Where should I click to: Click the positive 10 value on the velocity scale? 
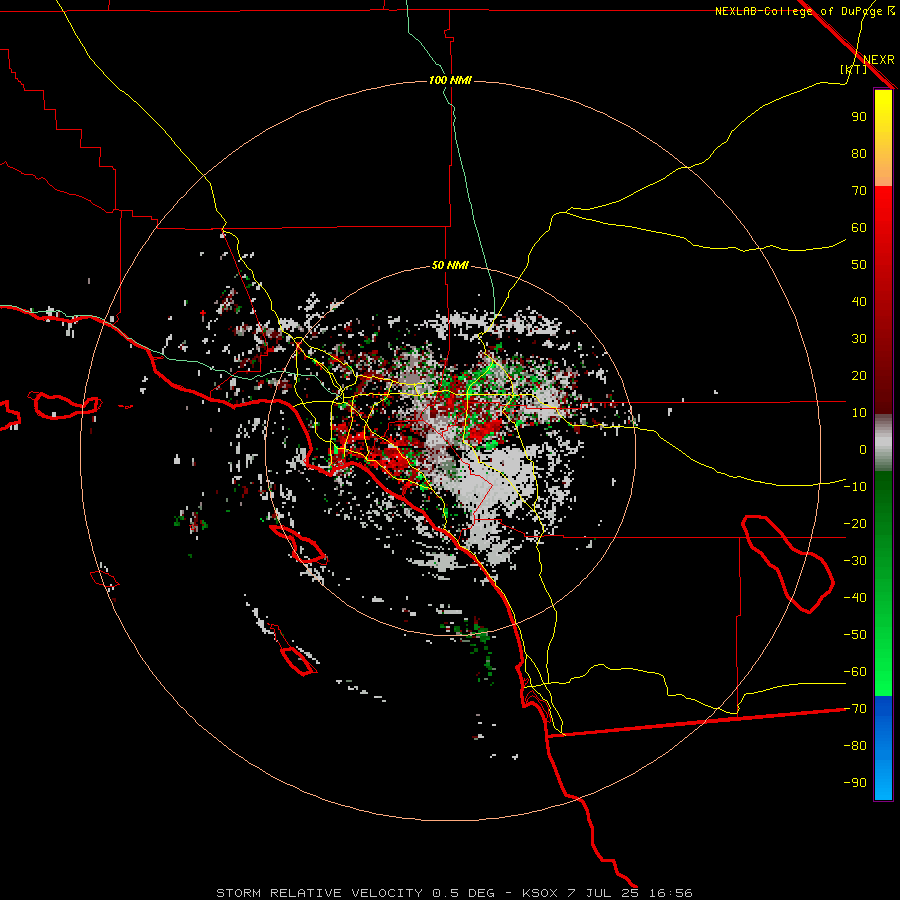pyautogui.click(x=859, y=413)
